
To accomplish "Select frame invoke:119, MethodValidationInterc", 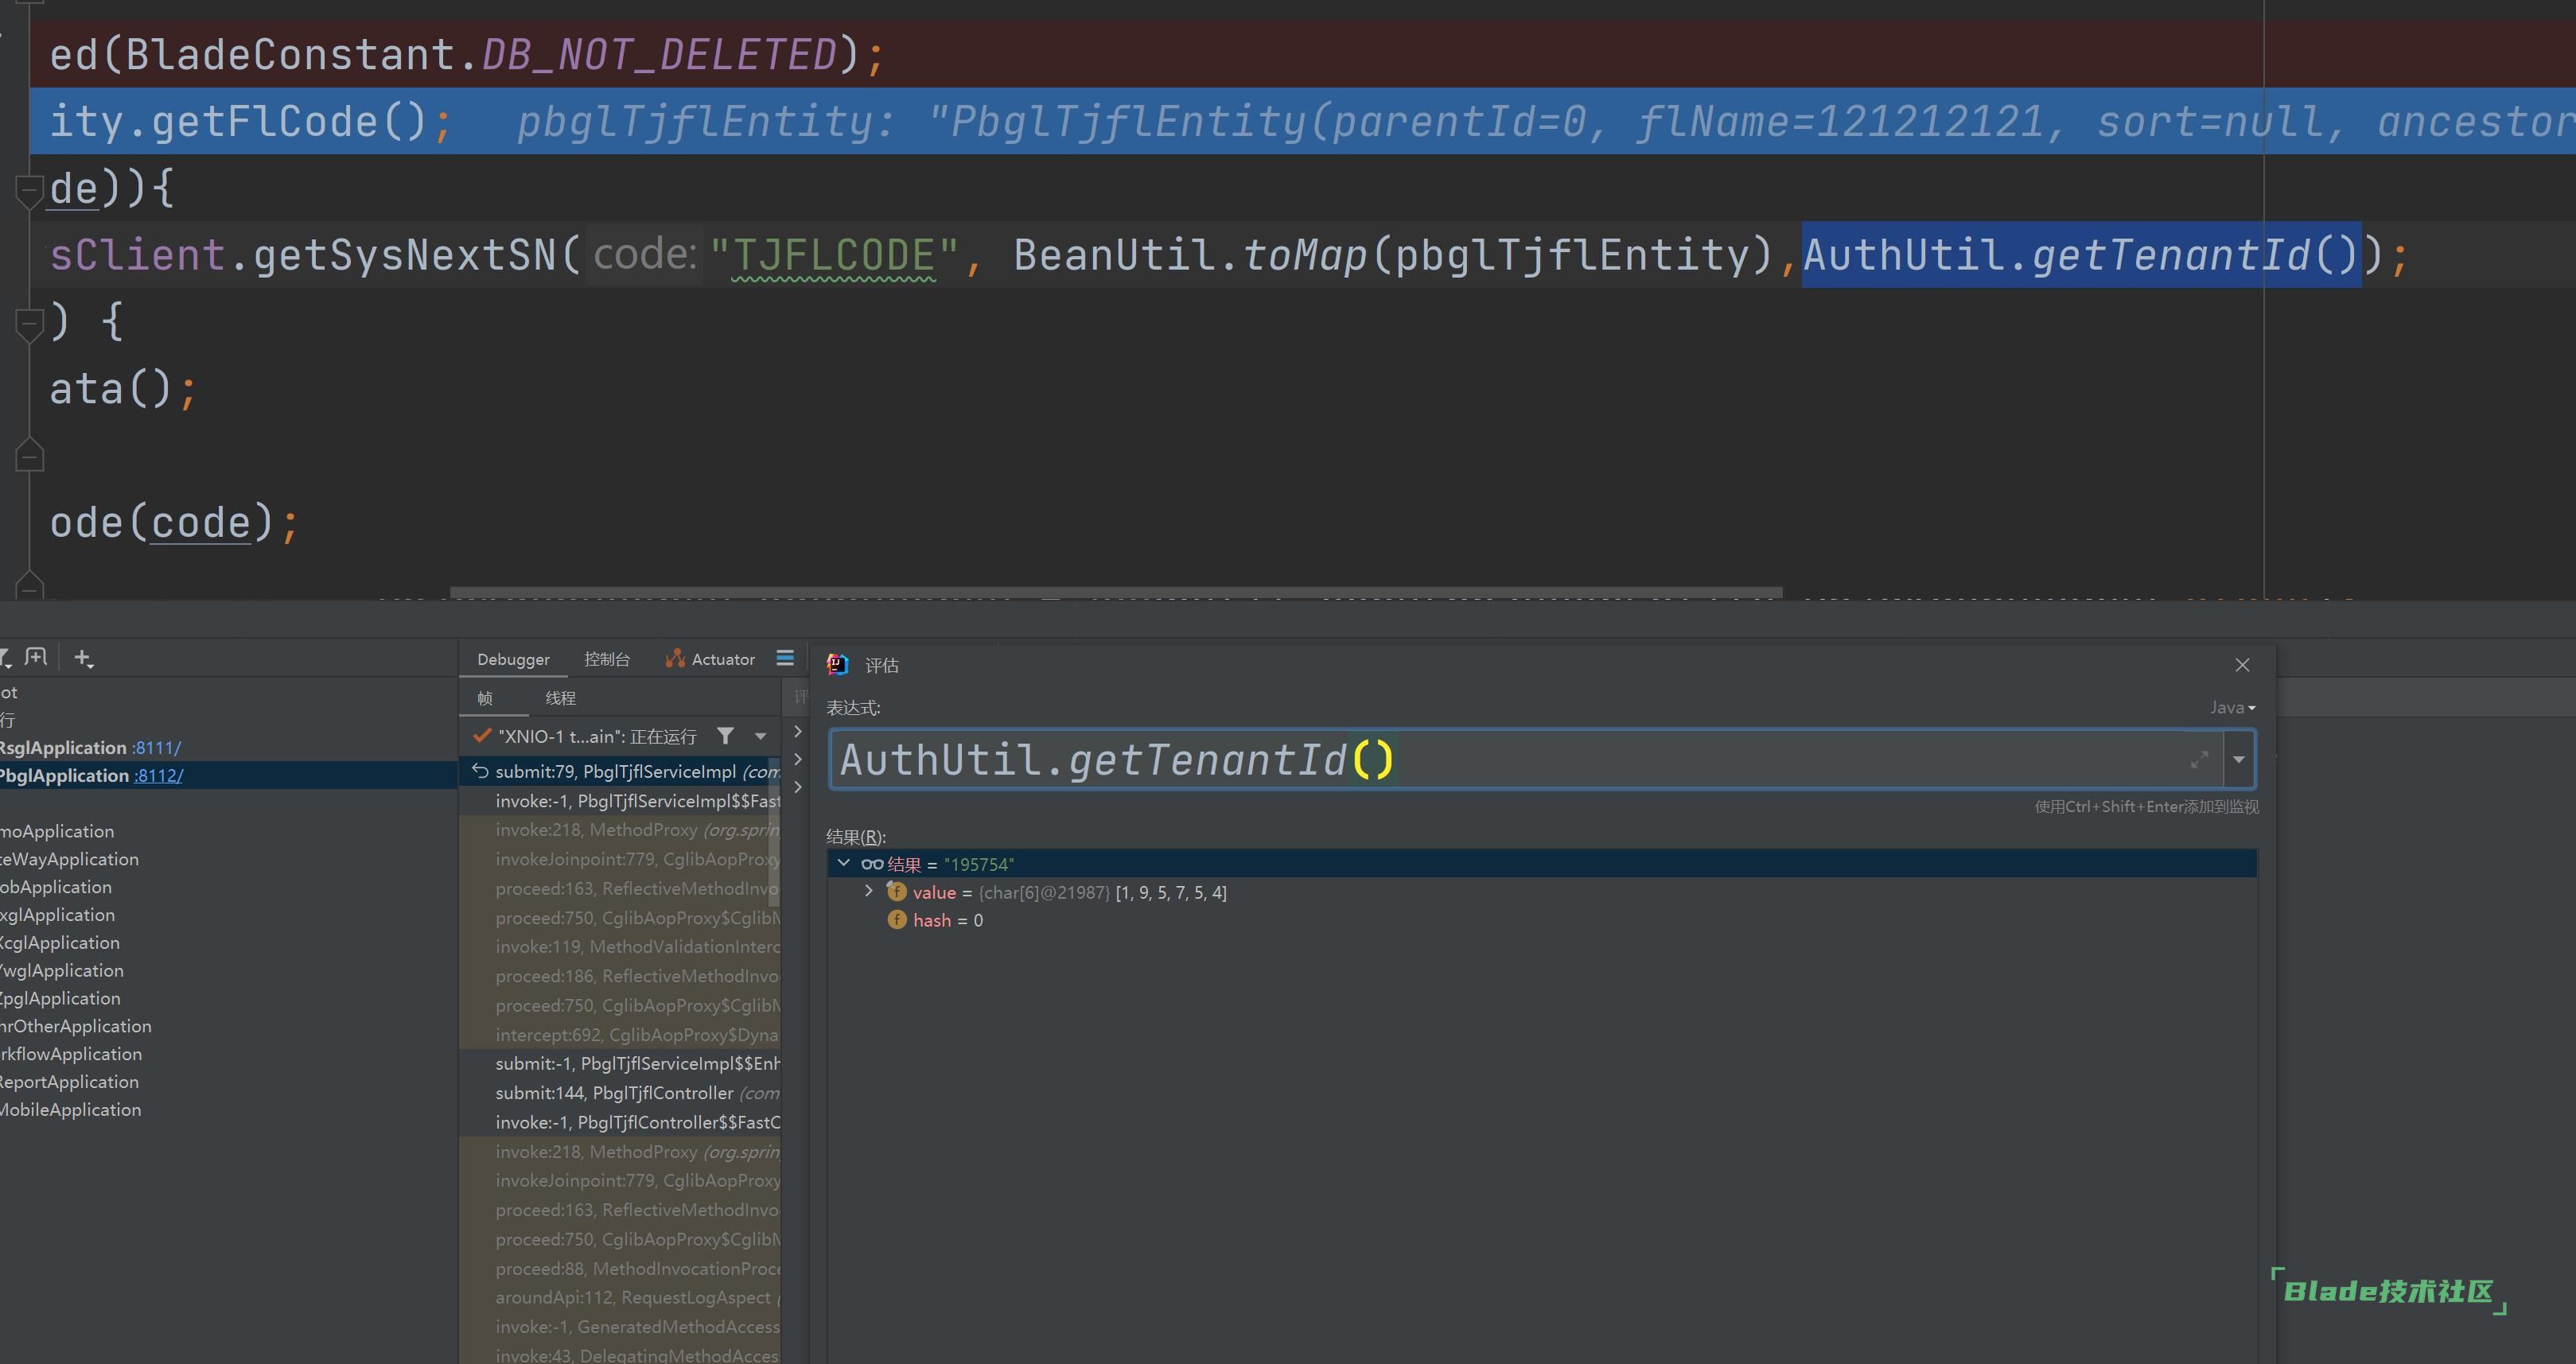I will point(620,947).
